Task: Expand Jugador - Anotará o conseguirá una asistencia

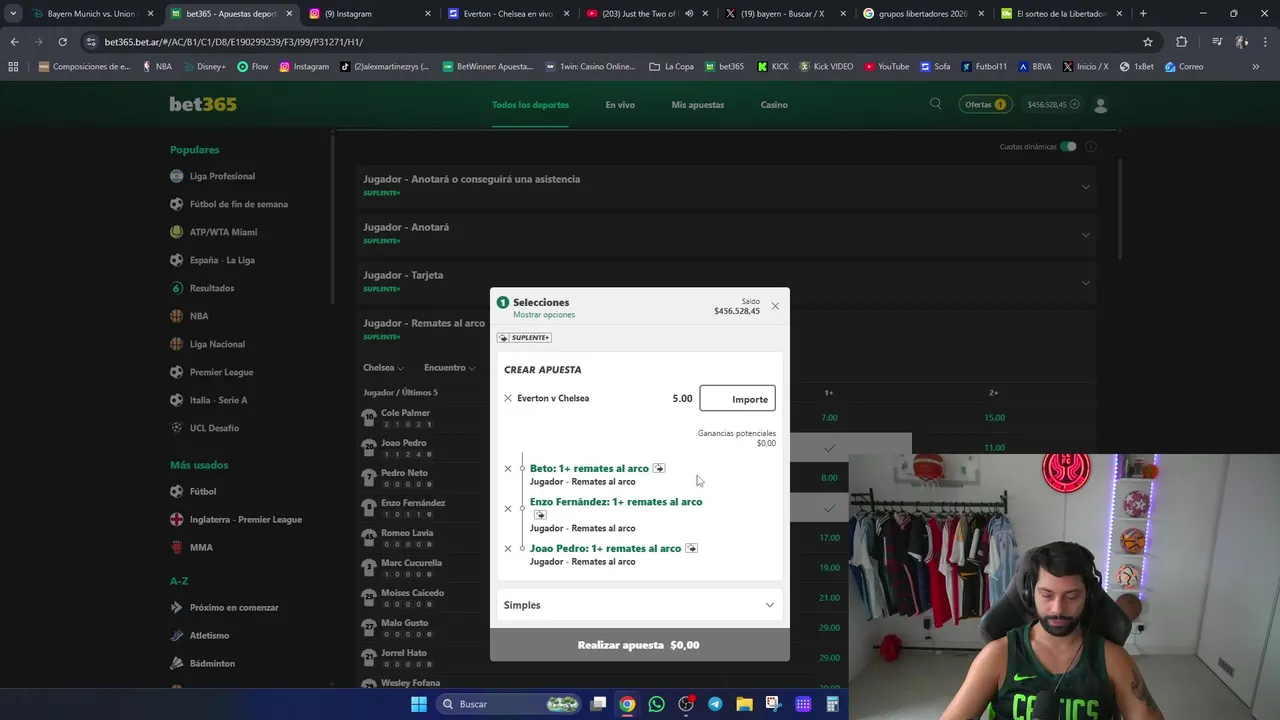Action: click(x=726, y=185)
